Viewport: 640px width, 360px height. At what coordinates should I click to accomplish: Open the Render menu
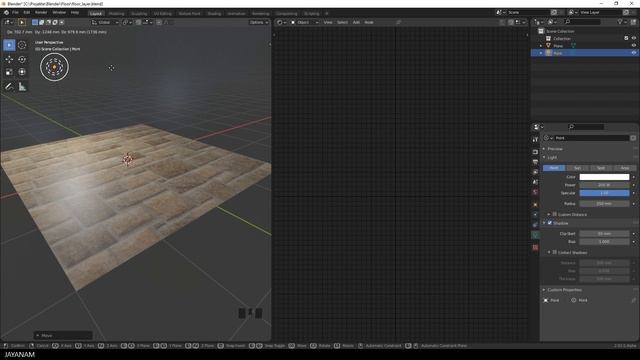pyautogui.click(x=41, y=13)
